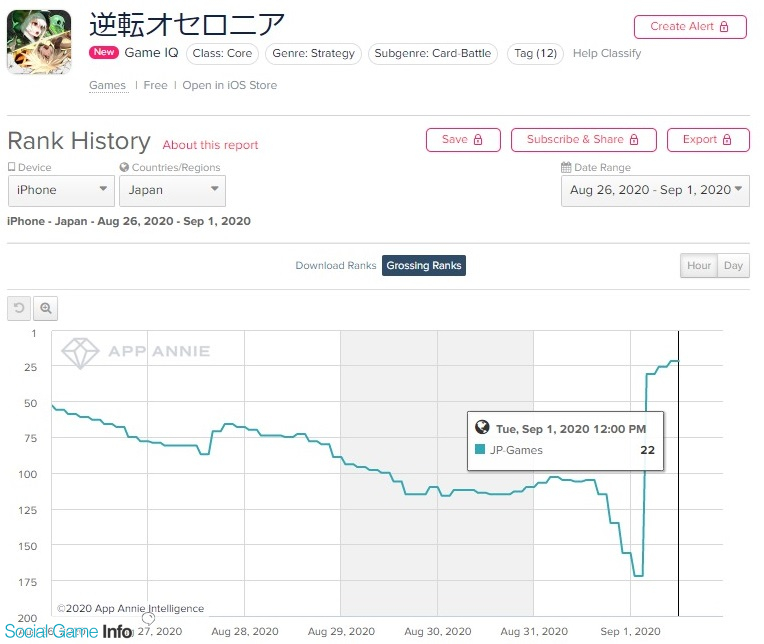Click the 逆転オセロニア app title

tap(187, 25)
